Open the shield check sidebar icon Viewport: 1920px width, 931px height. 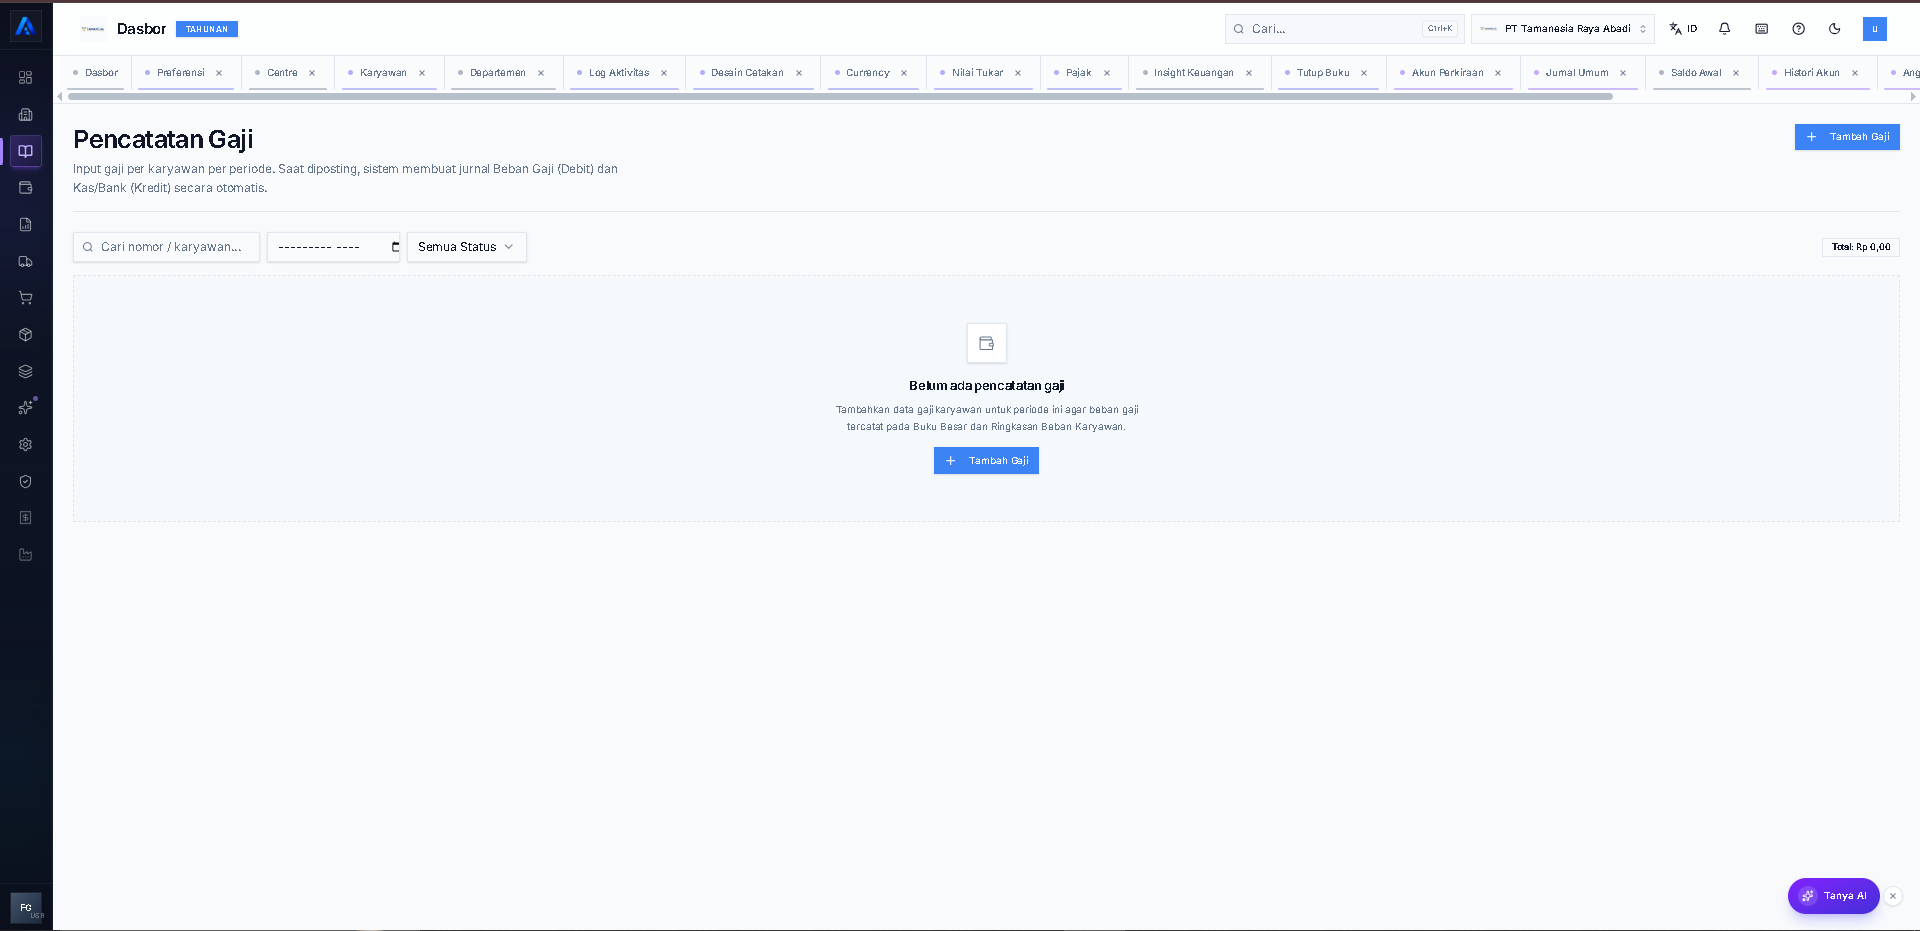pyautogui.click(x=26, y=482)
